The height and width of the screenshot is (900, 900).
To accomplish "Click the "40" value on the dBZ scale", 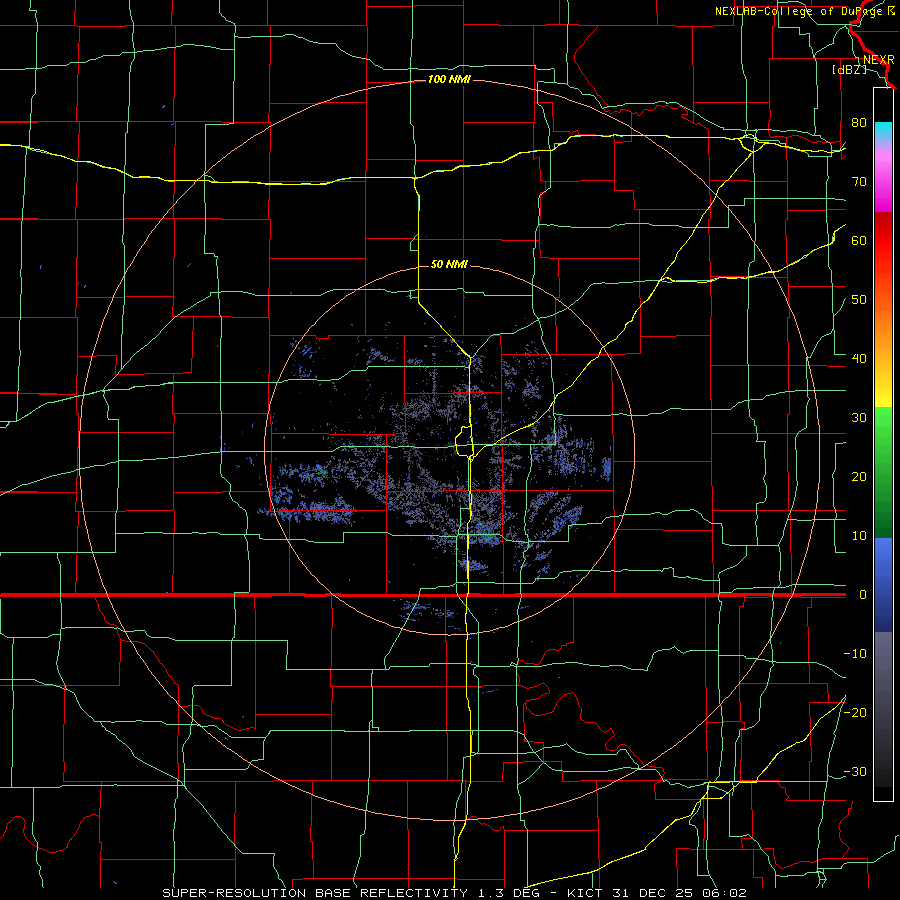I will (x=859, y=359).
